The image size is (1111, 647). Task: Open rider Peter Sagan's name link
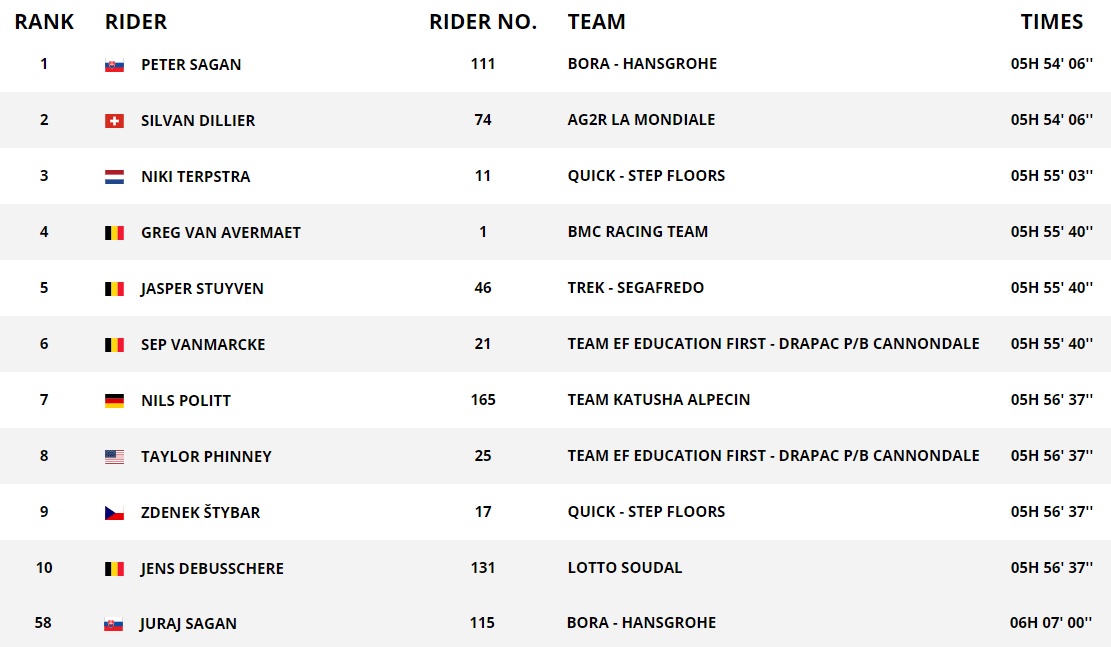click(x=191, y=65)
